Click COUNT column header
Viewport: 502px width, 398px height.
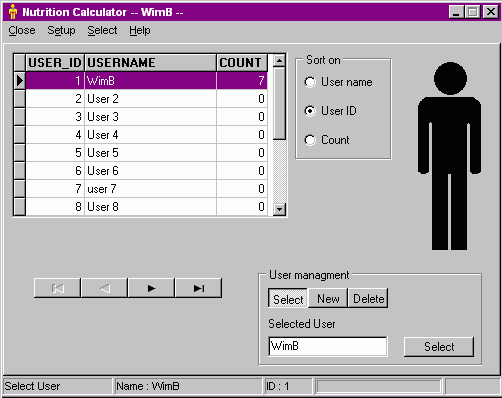click(242, 63)
